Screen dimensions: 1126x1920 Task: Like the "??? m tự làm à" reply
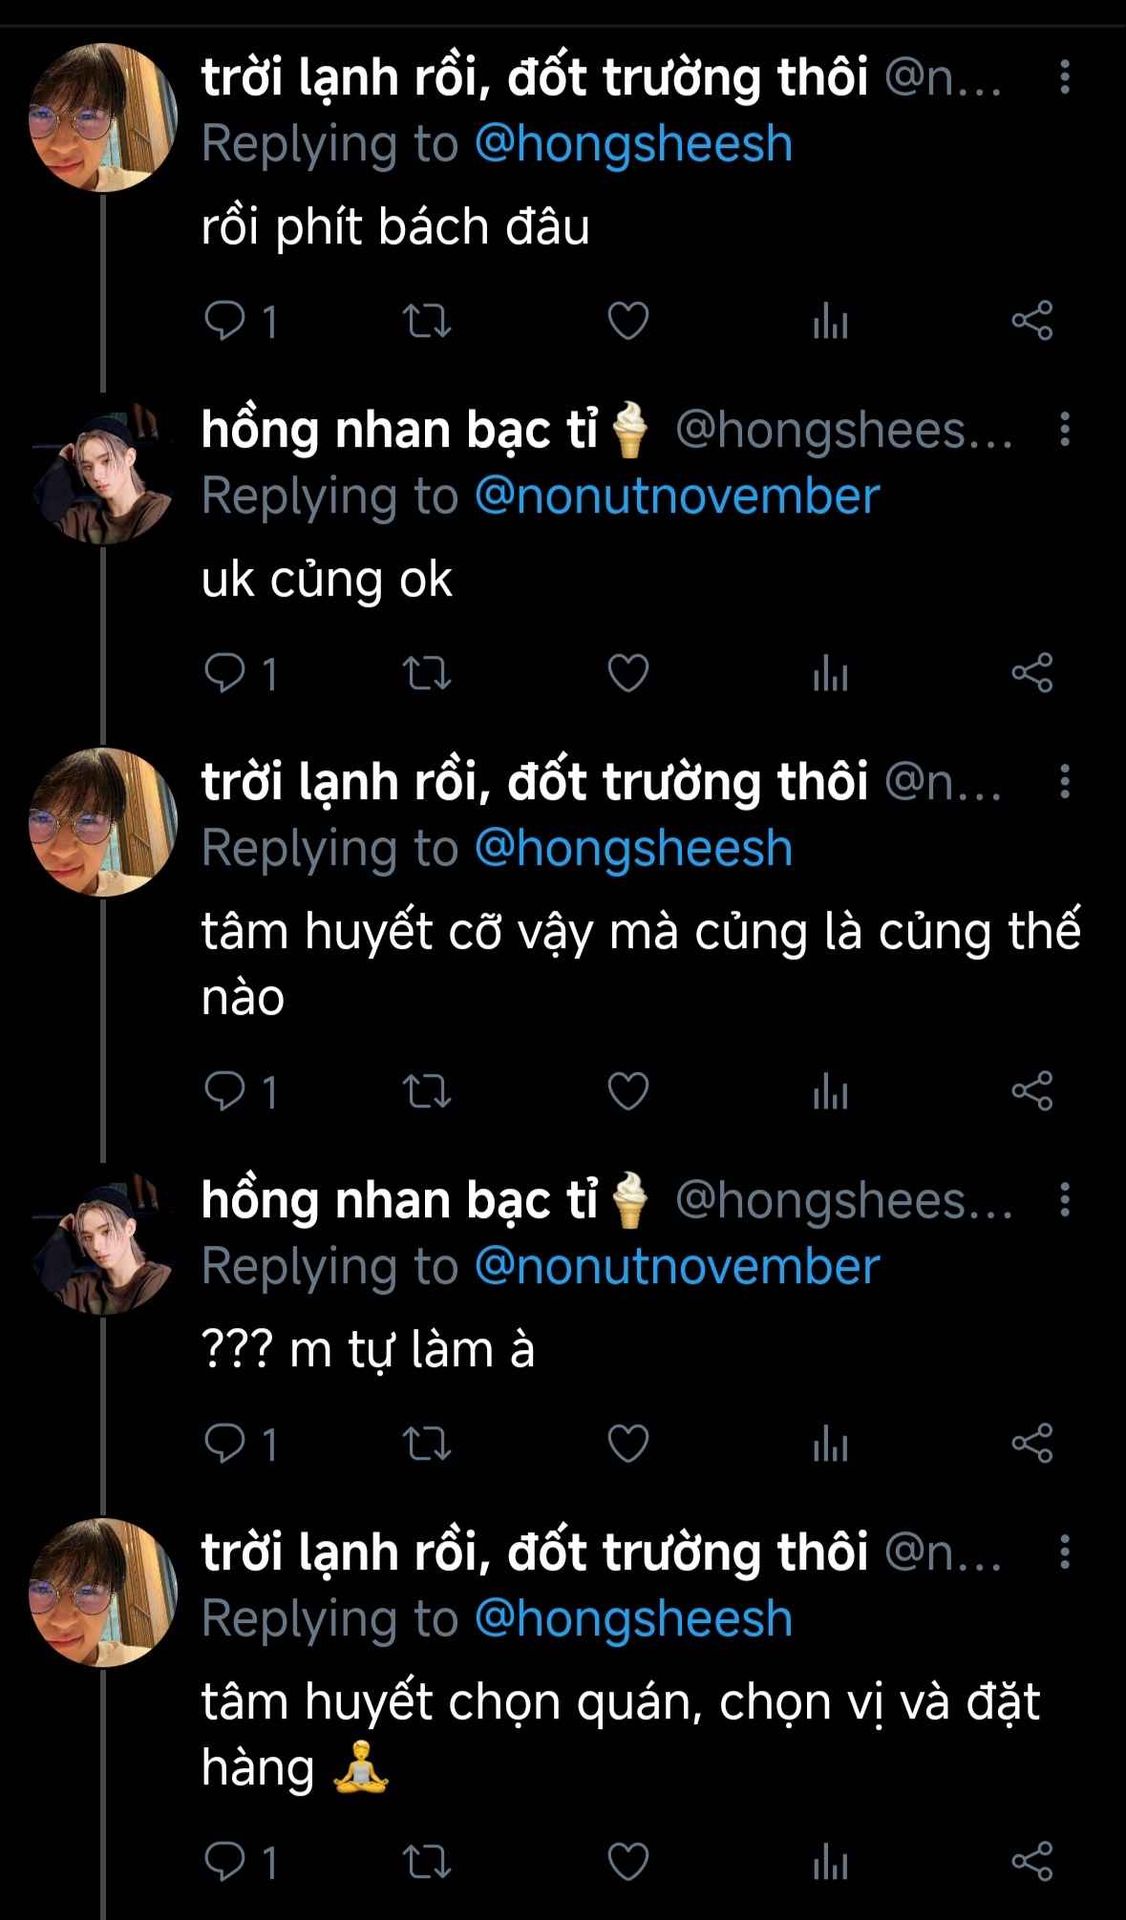[628, 1443]
